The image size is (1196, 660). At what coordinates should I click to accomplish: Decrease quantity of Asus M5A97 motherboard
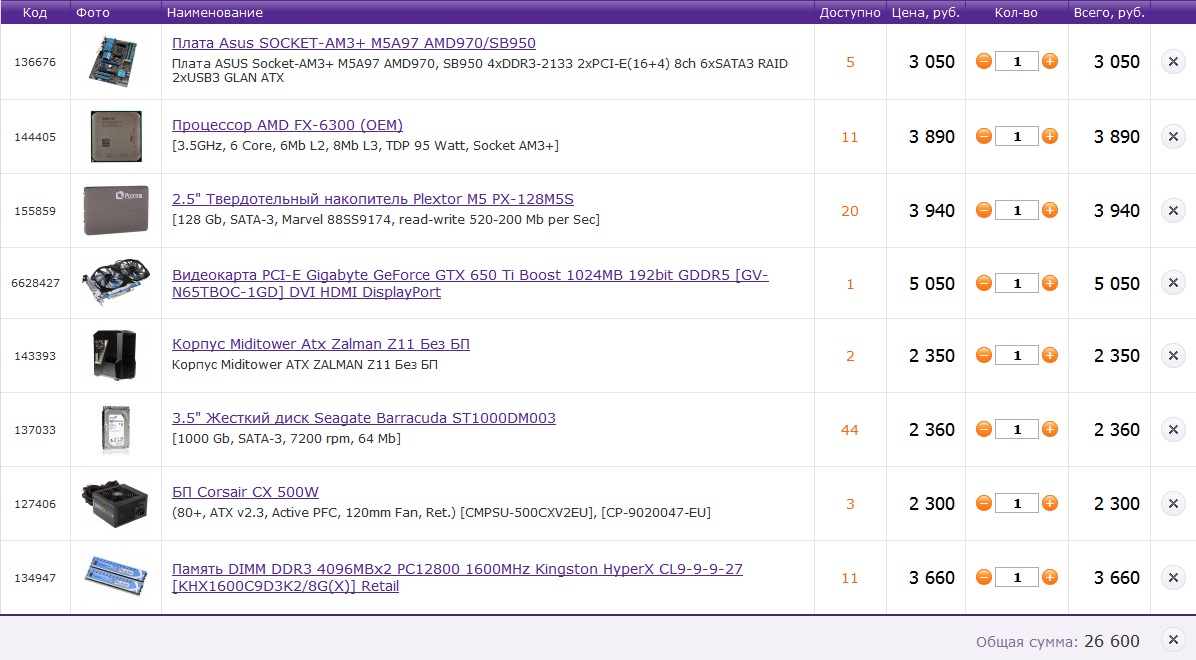click(x=983, y=62)
